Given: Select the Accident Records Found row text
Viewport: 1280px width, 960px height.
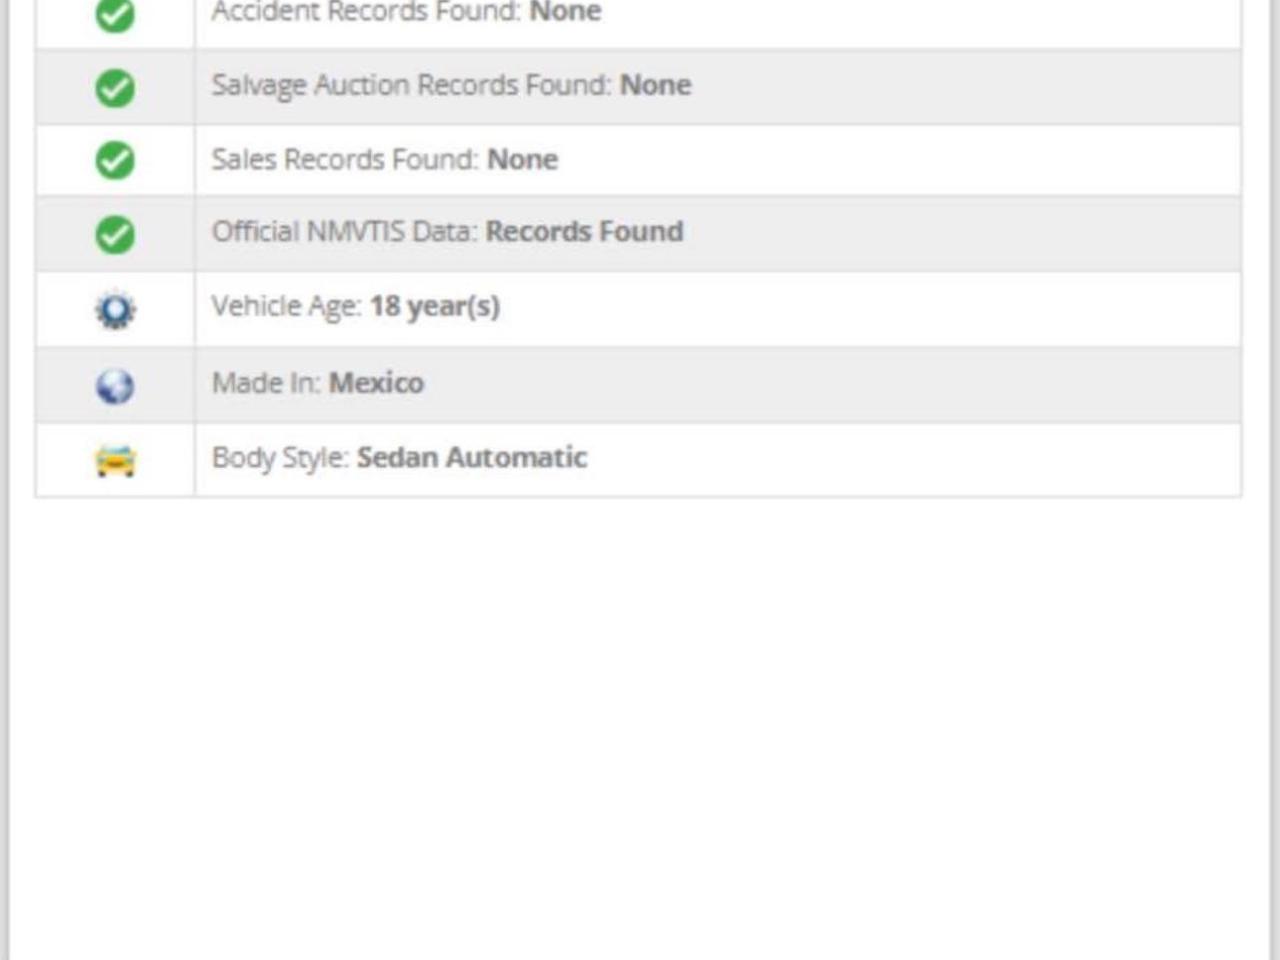Looking at the screenshot, I should [406, 12].
